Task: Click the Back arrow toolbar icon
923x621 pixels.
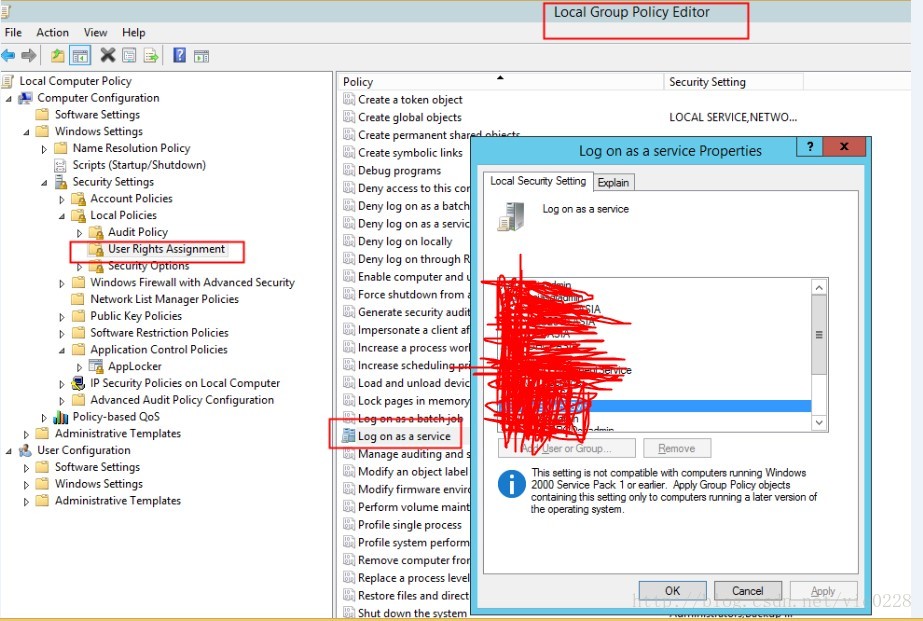Action: pyautogui.click(x=8, y=56)
